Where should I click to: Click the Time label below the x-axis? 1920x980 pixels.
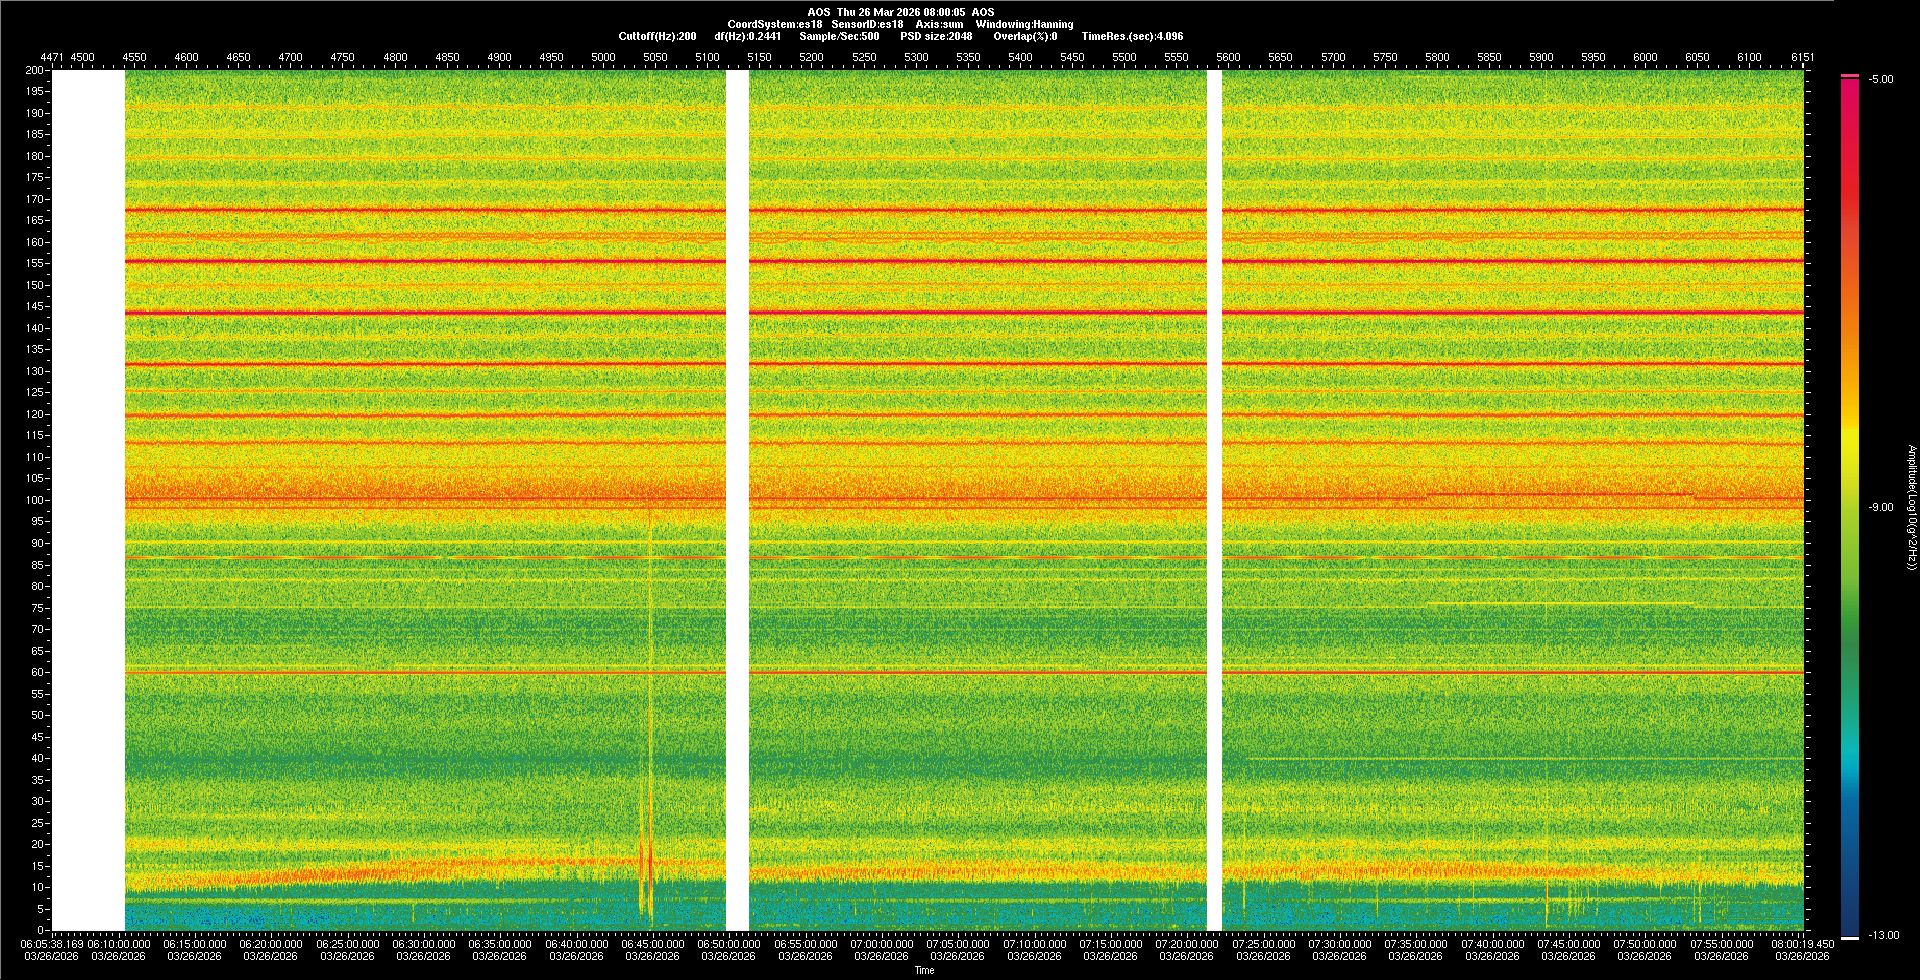[924, 970]
